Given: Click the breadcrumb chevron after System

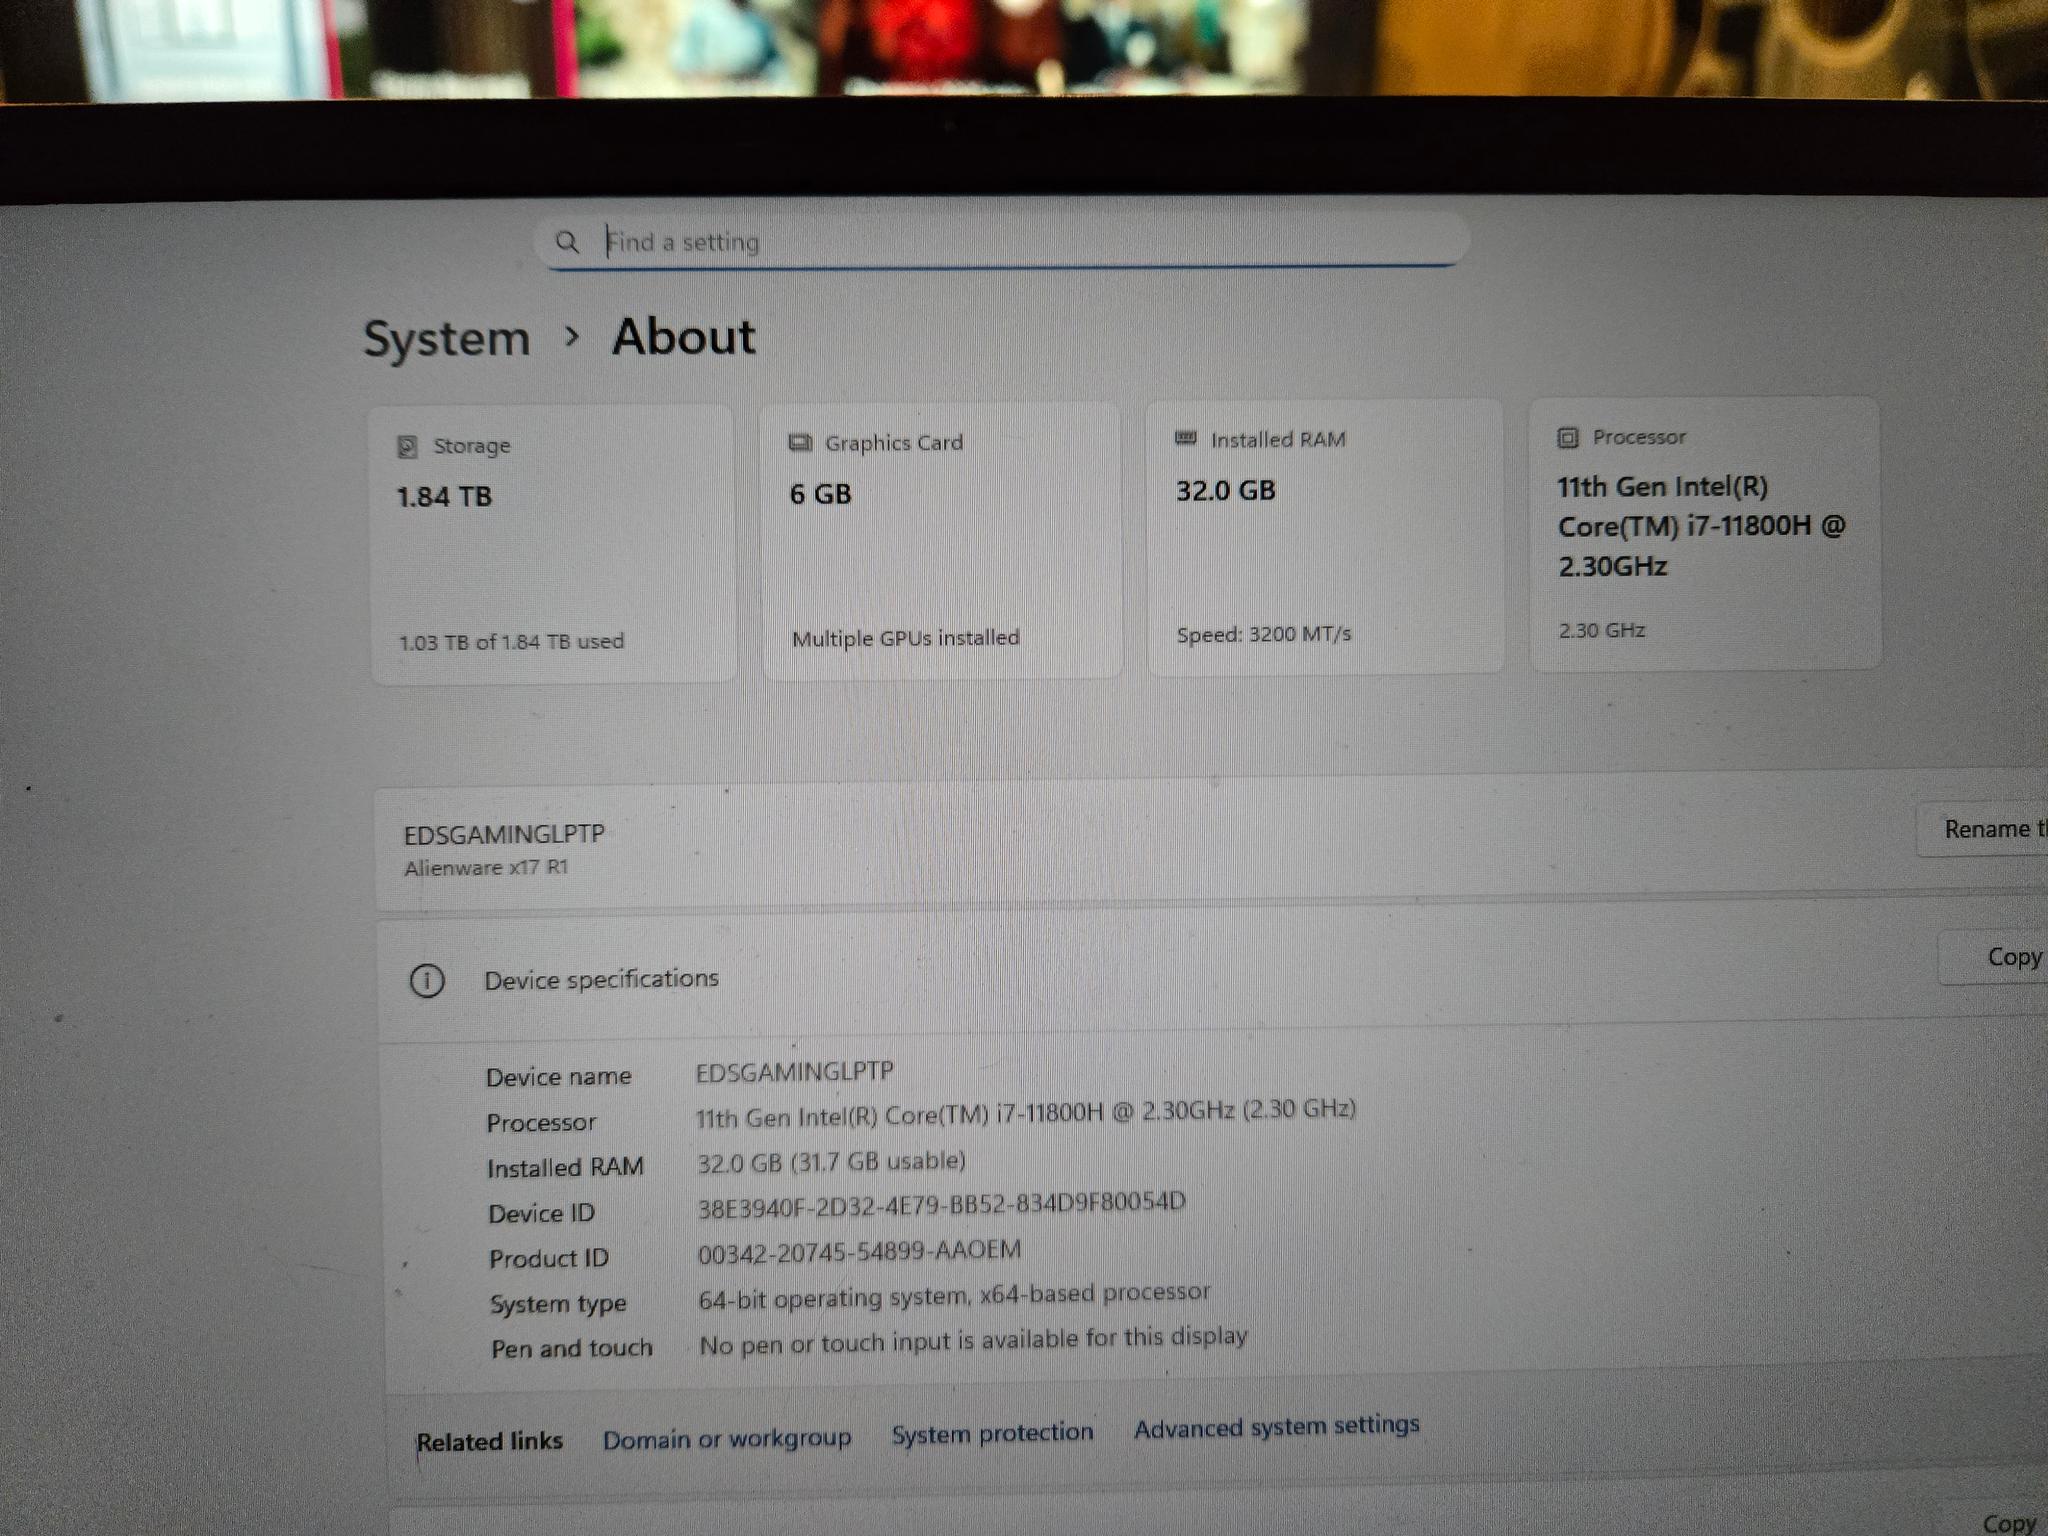Looking at the screenshot, I should tap(572, 337).
